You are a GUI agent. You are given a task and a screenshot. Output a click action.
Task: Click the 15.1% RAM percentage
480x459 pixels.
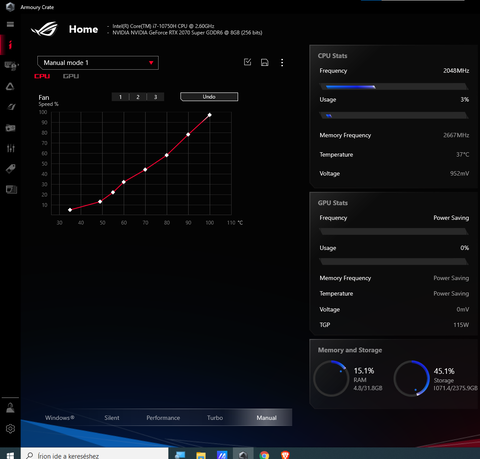pos(364,371)
